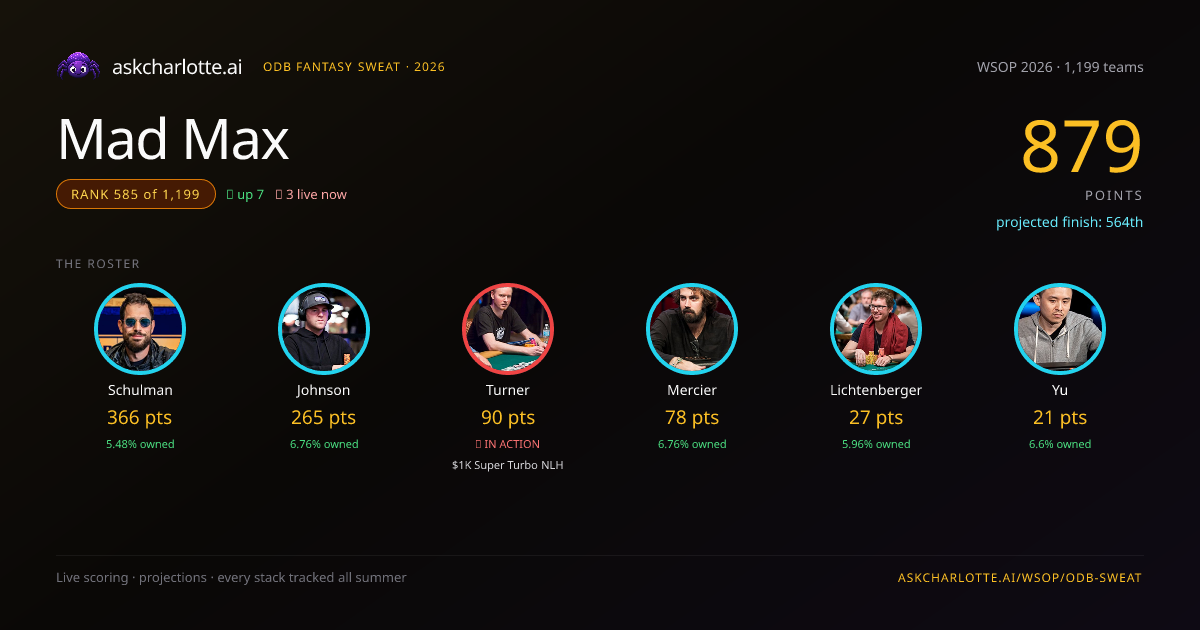
Task: Click the Mad Max team title
Action: (173, 139)
